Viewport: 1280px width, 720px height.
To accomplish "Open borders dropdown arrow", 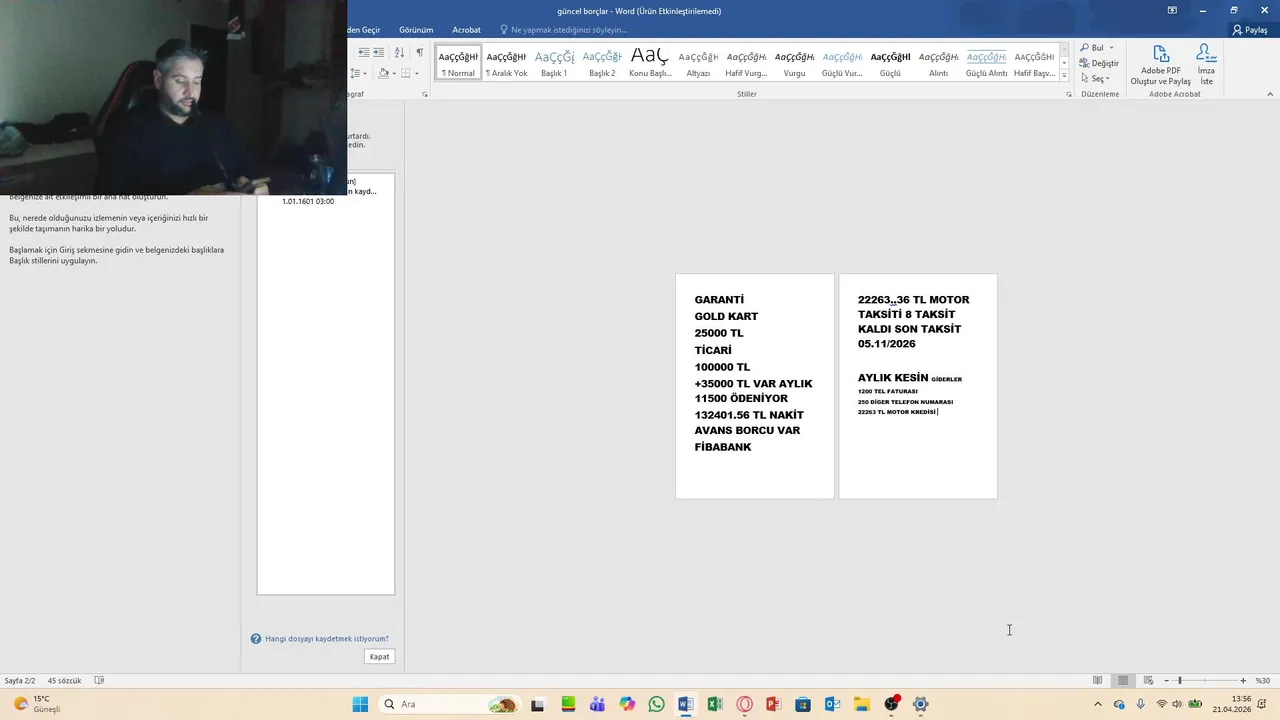I will [417, 73].
